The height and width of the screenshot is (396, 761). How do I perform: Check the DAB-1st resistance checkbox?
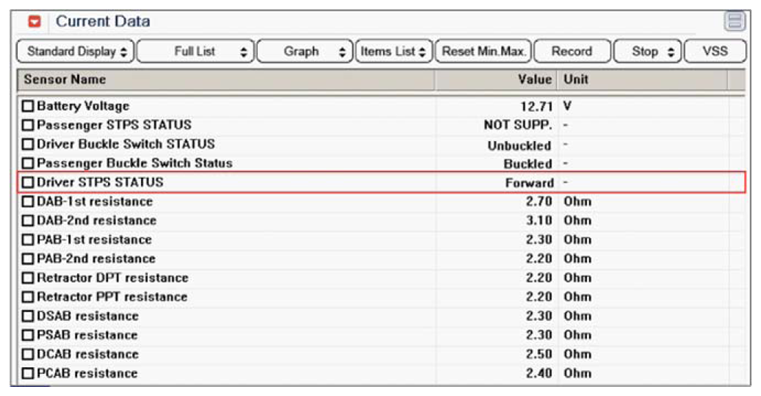click(28, 201)
